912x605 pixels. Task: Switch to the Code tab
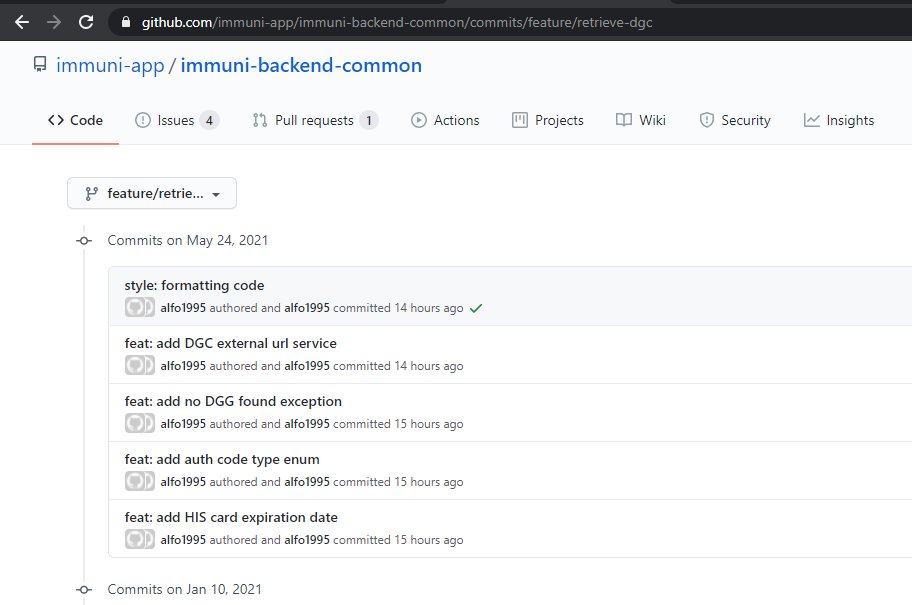click(x=75, y=120)
